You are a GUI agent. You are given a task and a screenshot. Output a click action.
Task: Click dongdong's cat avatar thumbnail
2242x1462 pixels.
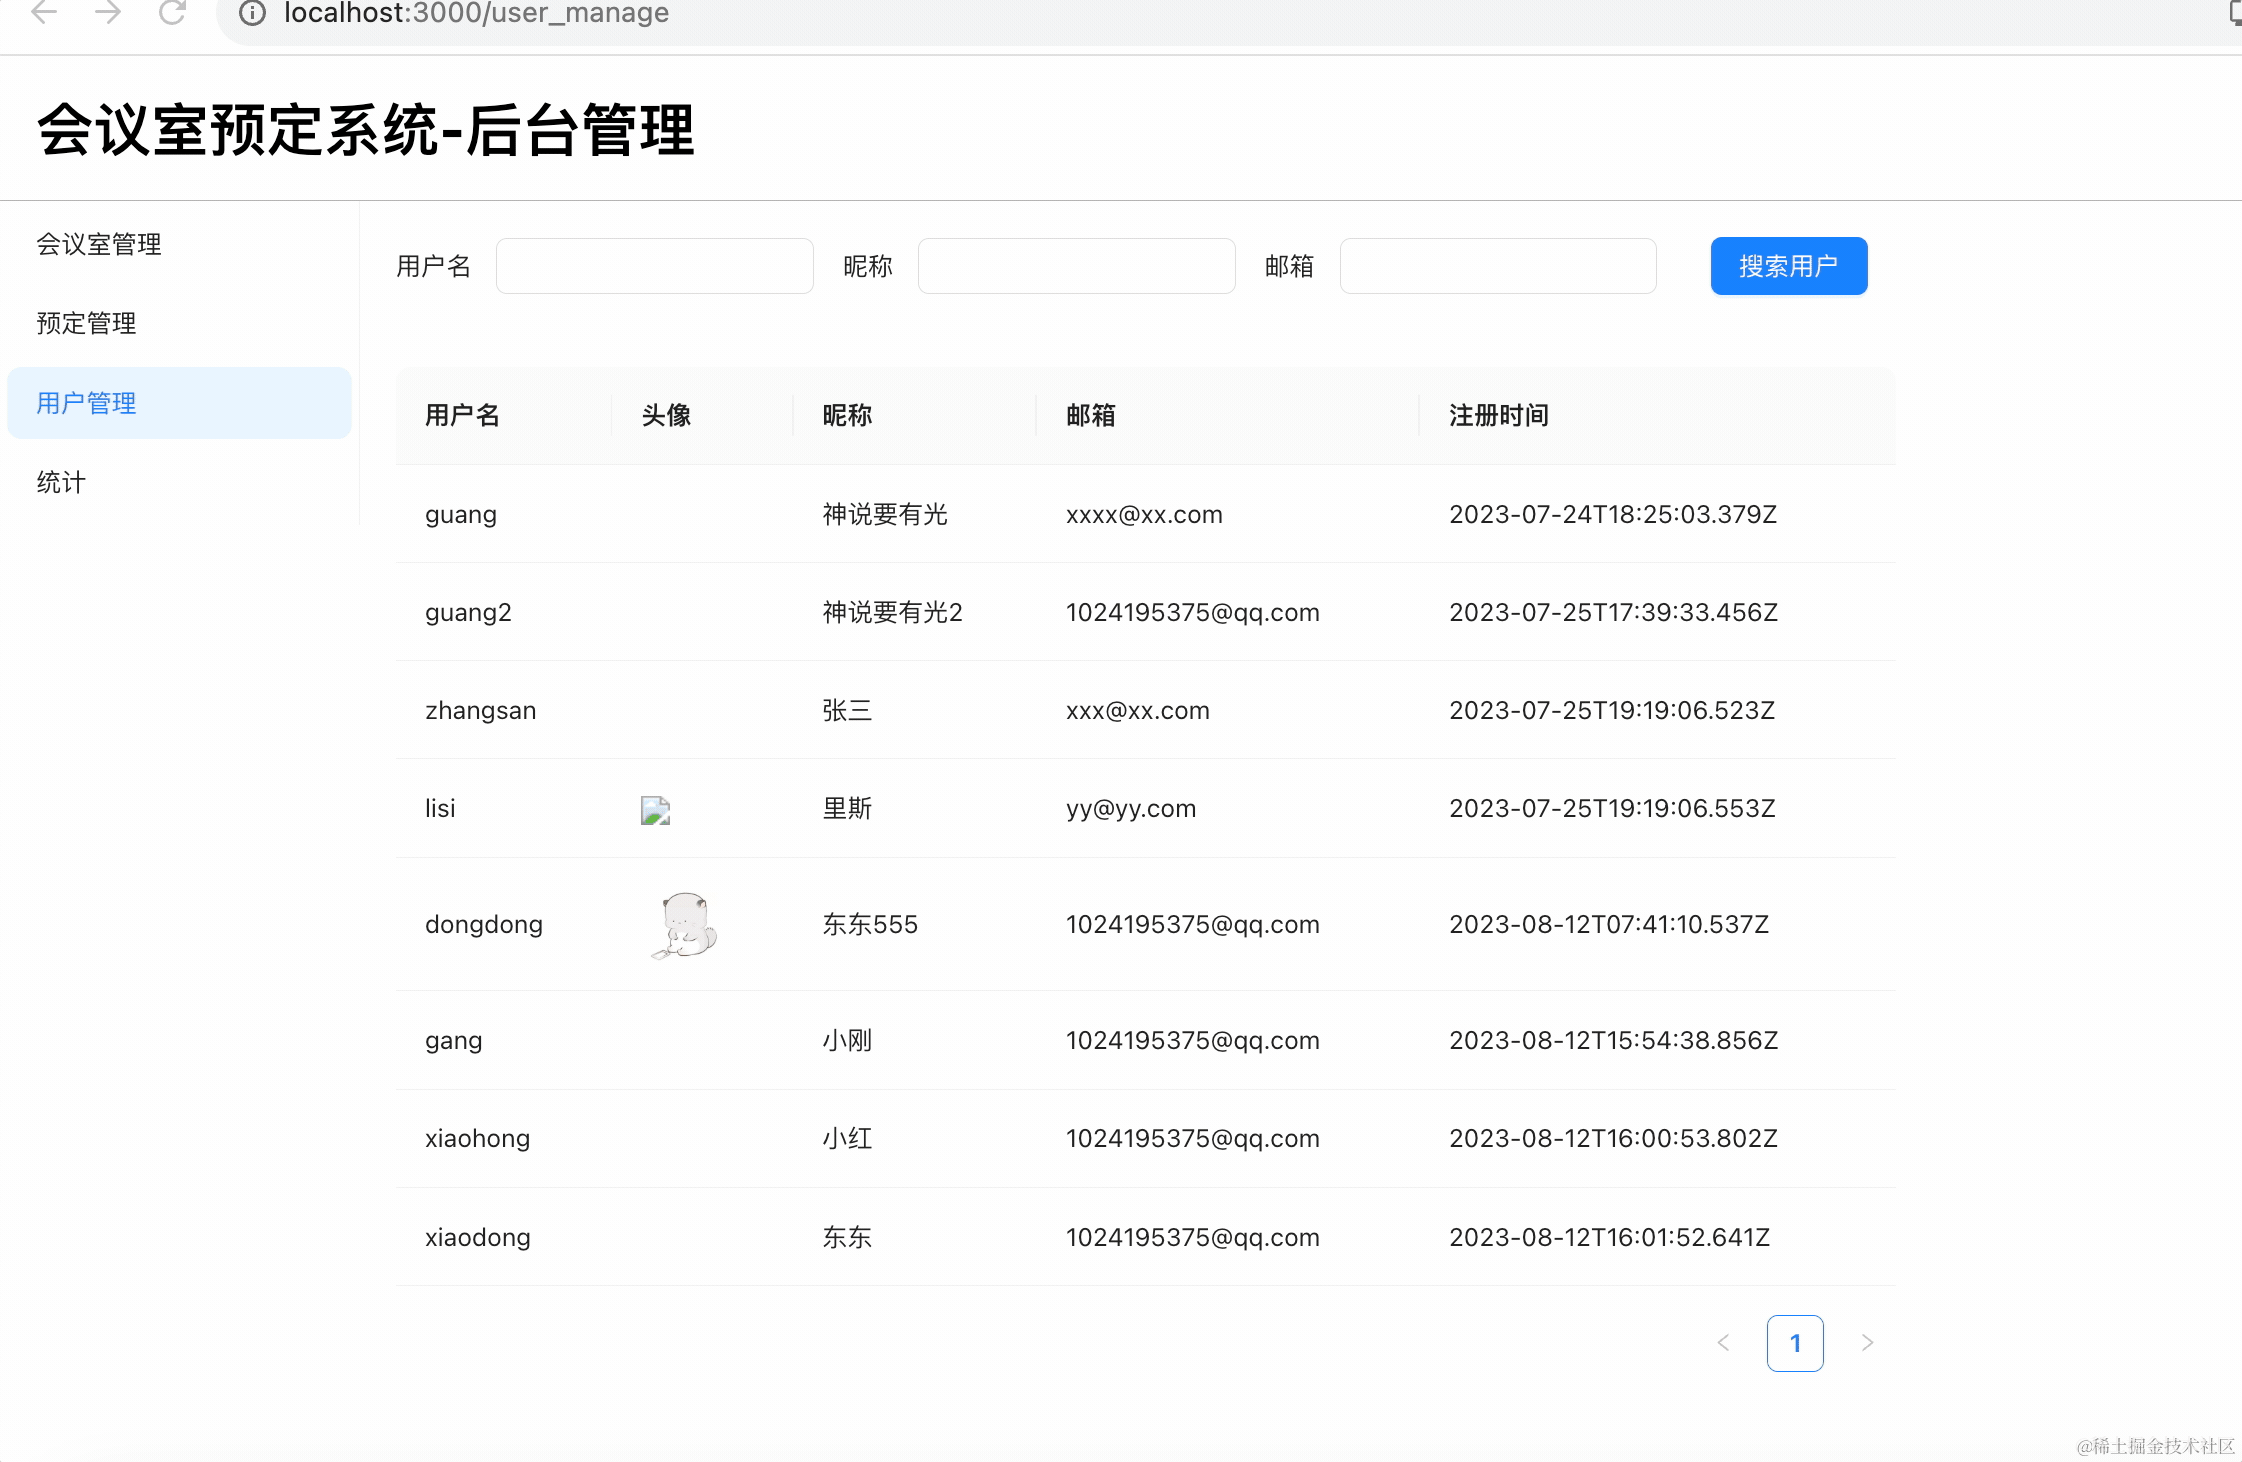click(685, 924)
